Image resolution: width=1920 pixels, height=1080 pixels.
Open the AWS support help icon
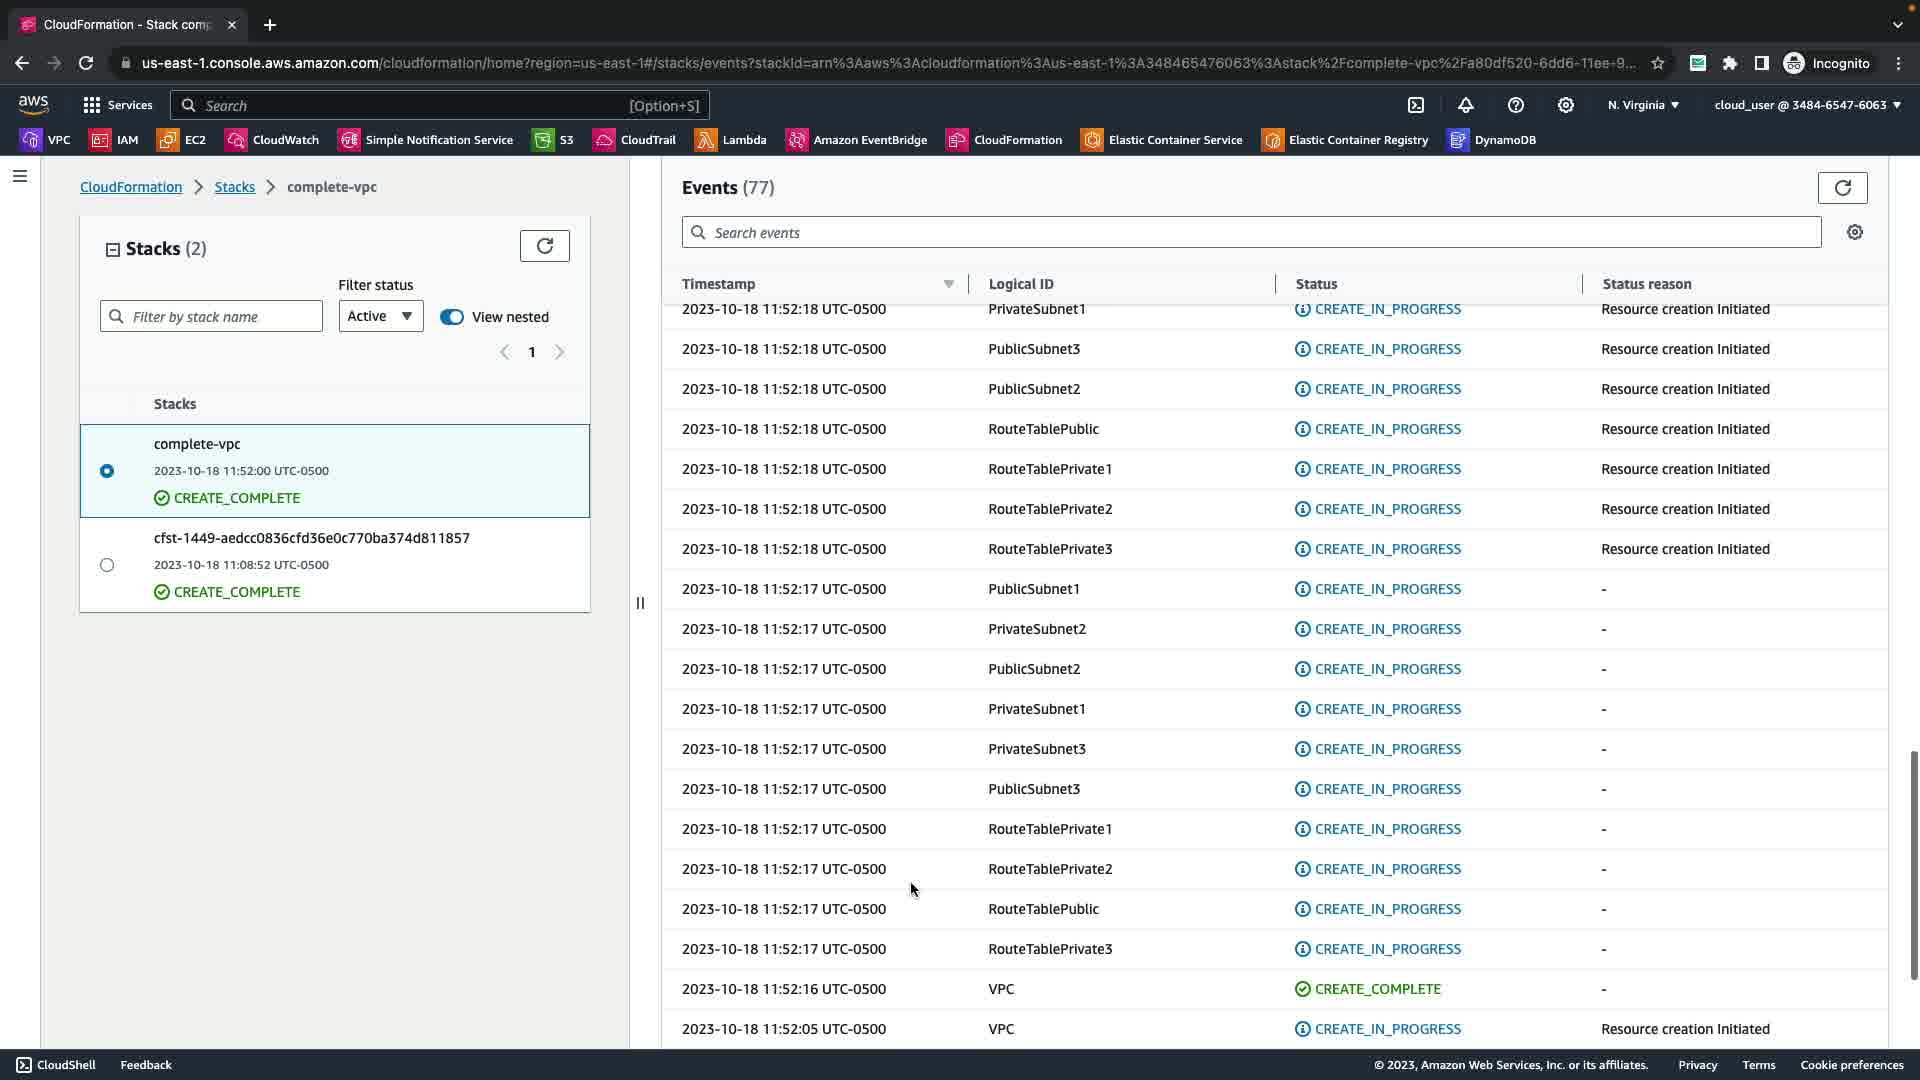(1516, 105)
